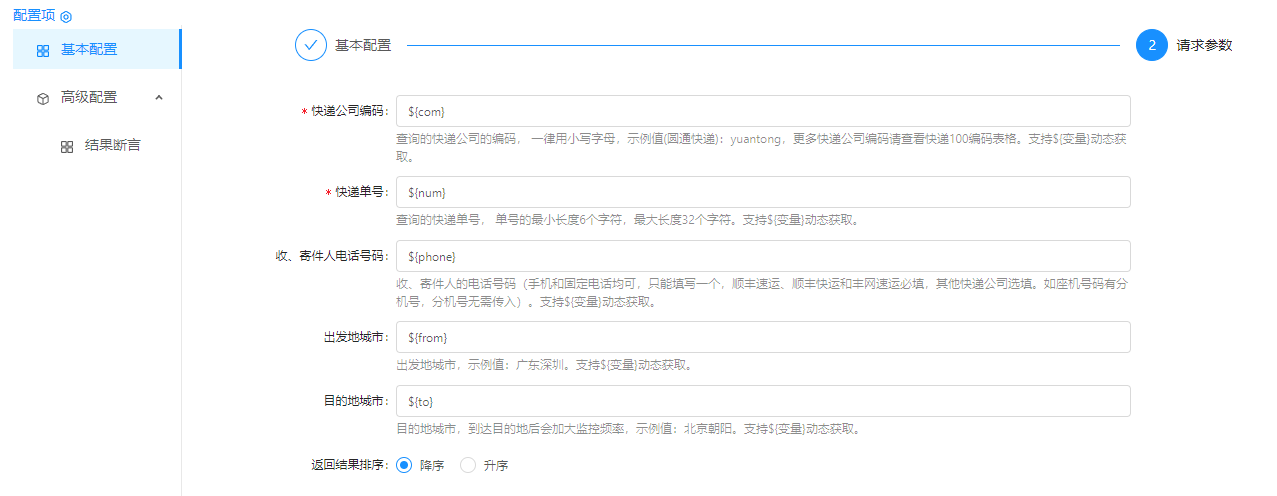Go back to the 基本配置 step title
1277x496 pixels.
click(x=363, y=45)
